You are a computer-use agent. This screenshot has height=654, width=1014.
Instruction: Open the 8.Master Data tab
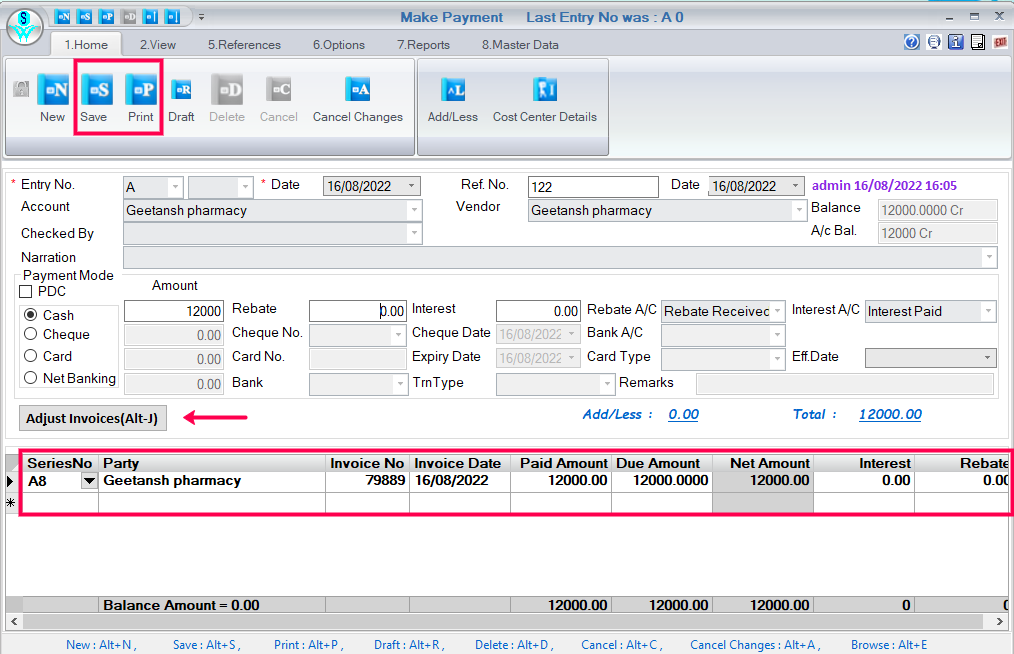(520, 45)
